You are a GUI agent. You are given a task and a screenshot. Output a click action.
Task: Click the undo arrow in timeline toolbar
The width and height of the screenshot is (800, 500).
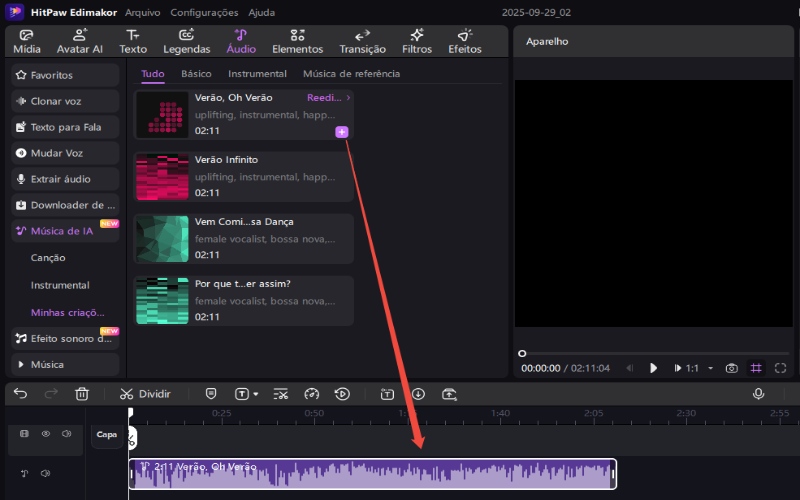point(20,394)
